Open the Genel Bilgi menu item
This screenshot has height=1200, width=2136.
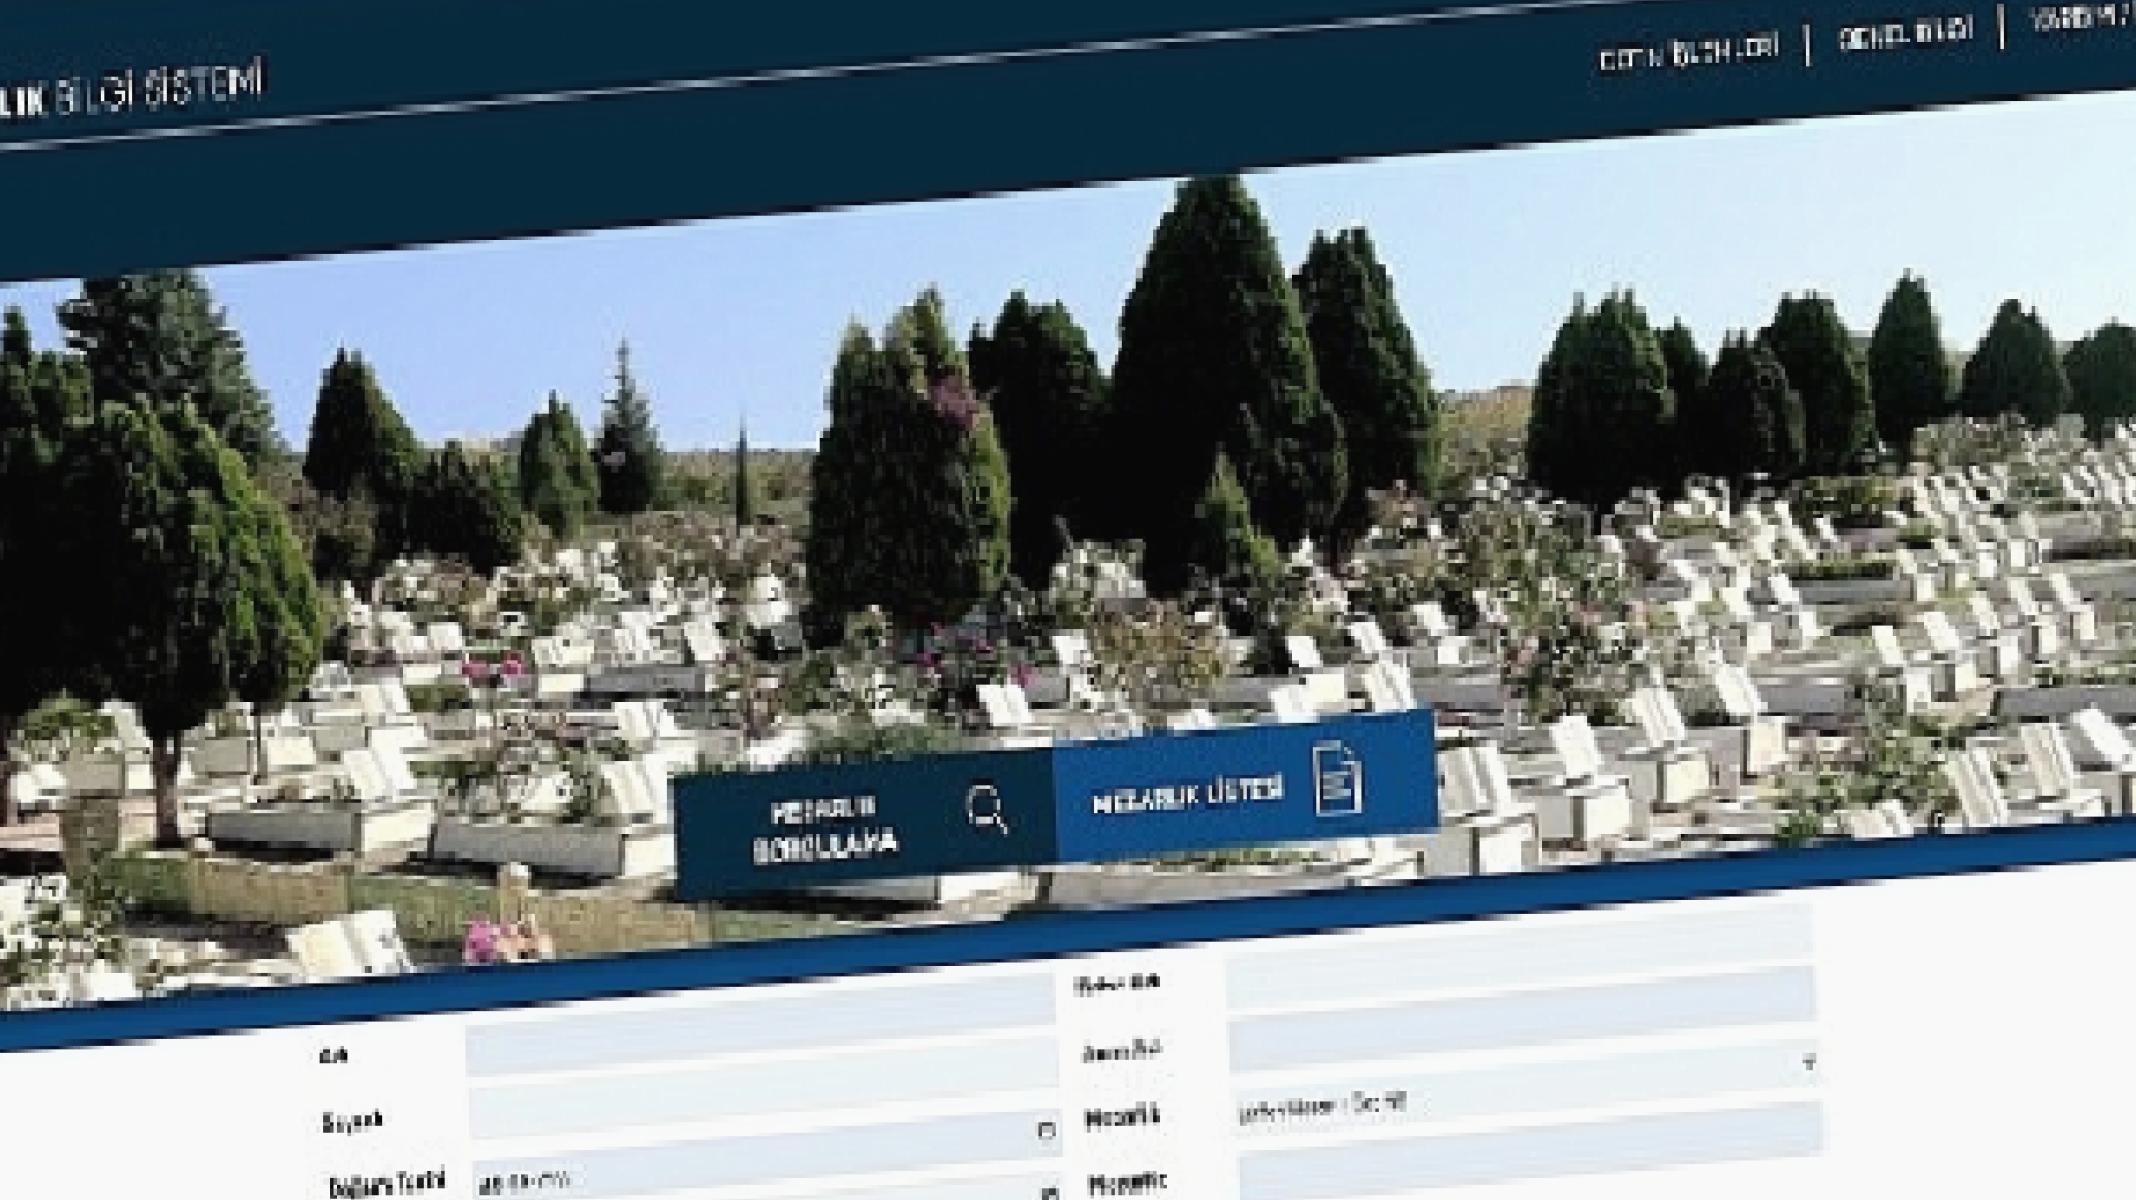(x=1905, y=33)
